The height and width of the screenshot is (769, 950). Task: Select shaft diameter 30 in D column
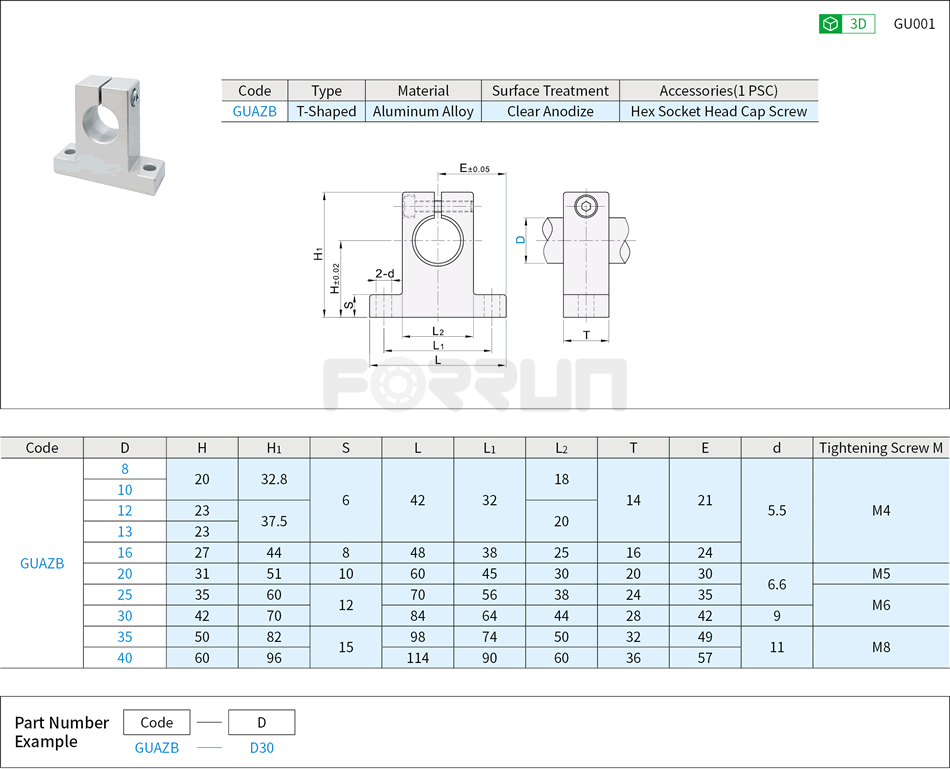point(125,616)
